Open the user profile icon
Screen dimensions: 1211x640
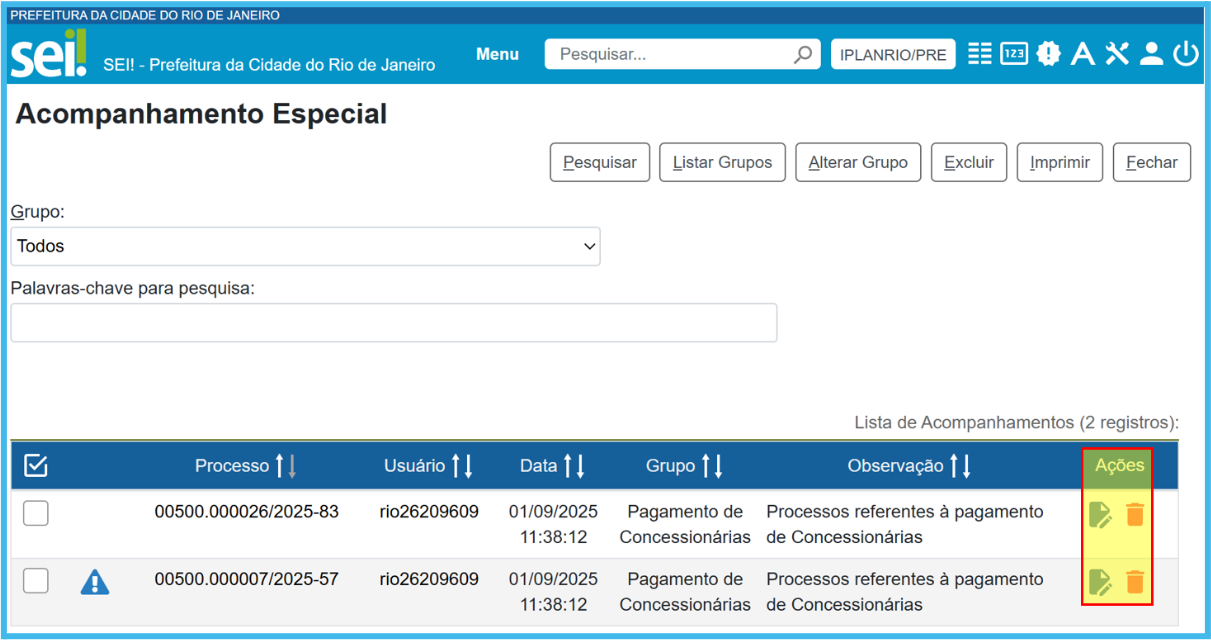point(1151,54)
